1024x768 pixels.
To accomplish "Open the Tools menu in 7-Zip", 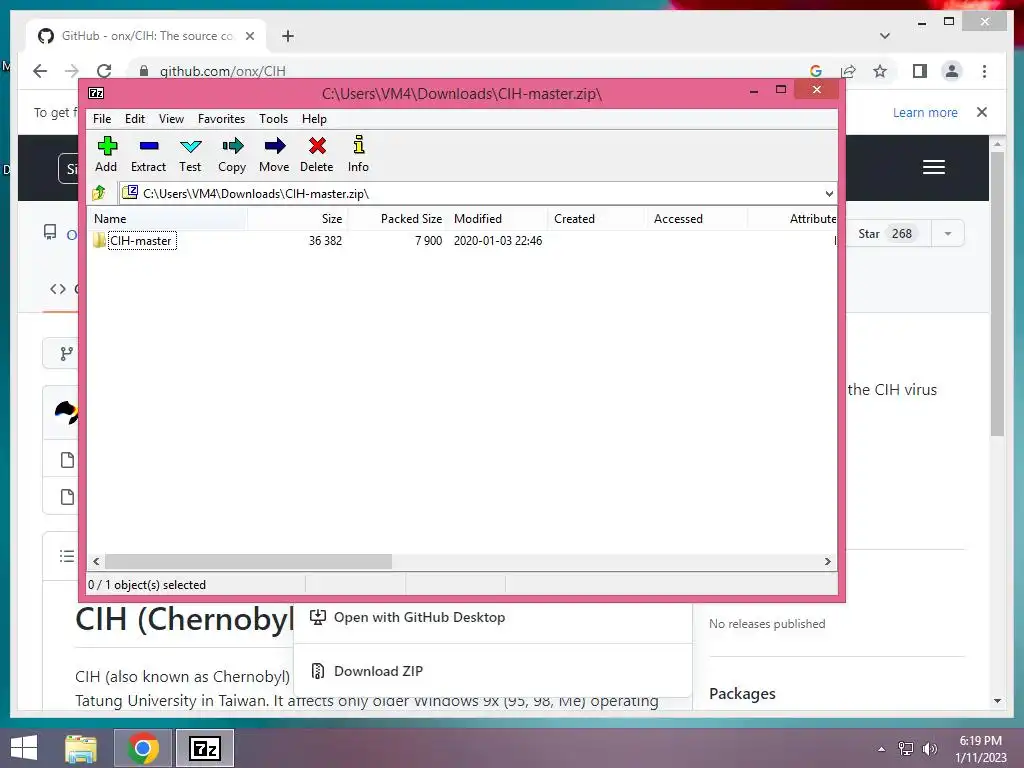I will coord(273,119).
